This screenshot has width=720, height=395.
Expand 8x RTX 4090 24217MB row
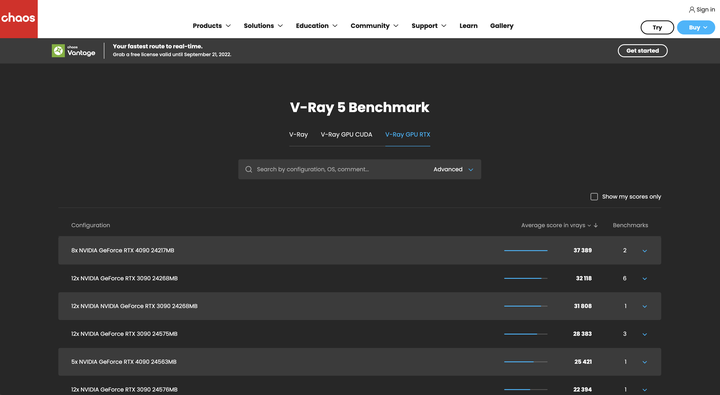tap(645, 251)
